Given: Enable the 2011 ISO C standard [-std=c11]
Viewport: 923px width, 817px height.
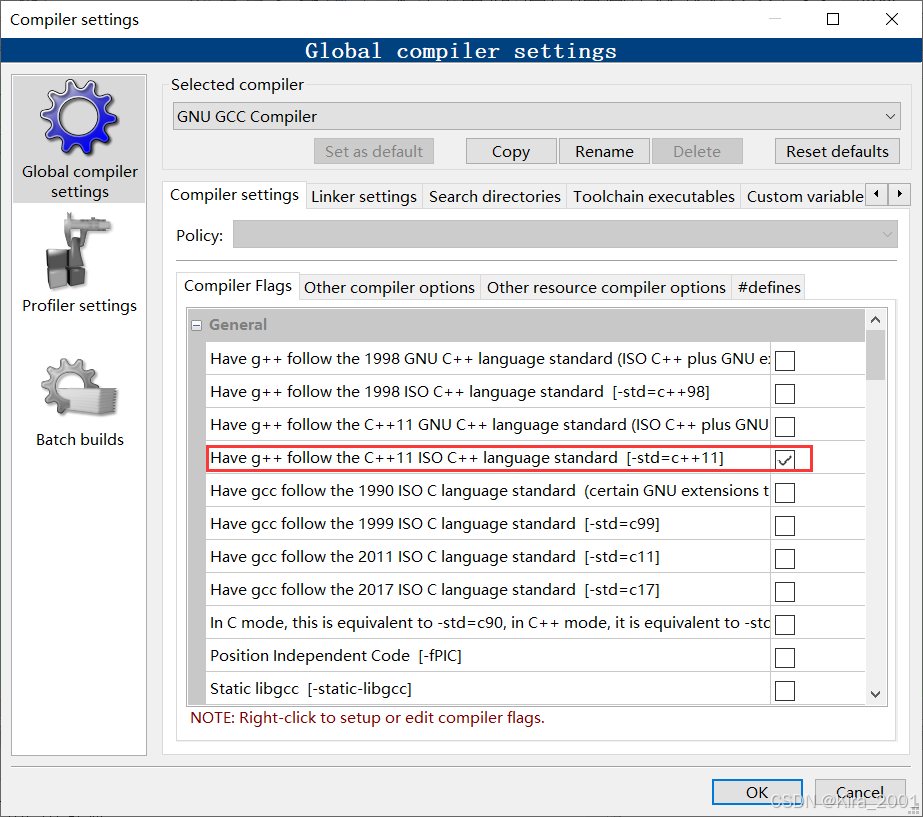Looking at the screenshot, I should [x=784, y=557].
